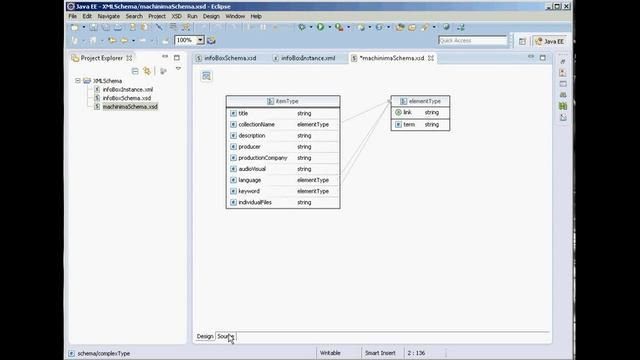Select the audioVisual element row
This screenshot has width=640, height=360.
click(283, 169)
